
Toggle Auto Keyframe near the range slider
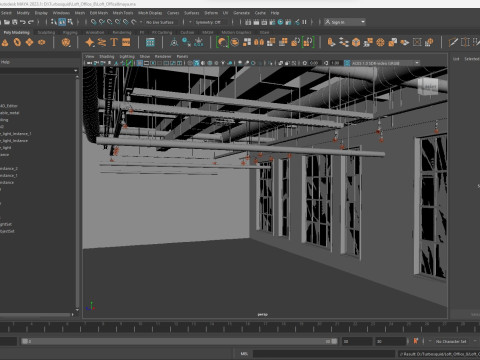pos(416,341)
